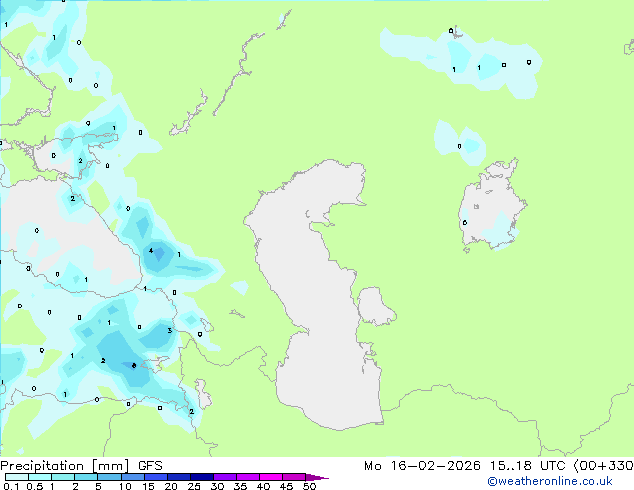Click the '15..18 UTC' time range text
The image size is (634, 490).
(x=527, y=466)
